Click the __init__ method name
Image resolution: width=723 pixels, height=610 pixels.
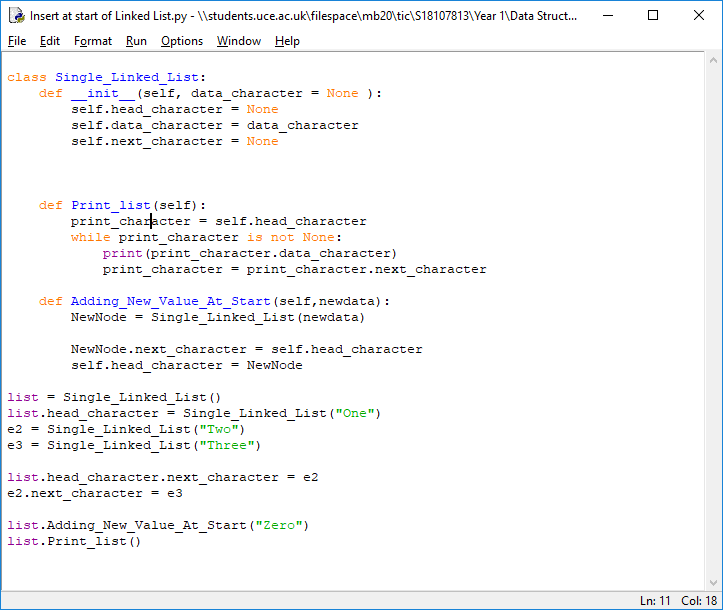point(103,93)
